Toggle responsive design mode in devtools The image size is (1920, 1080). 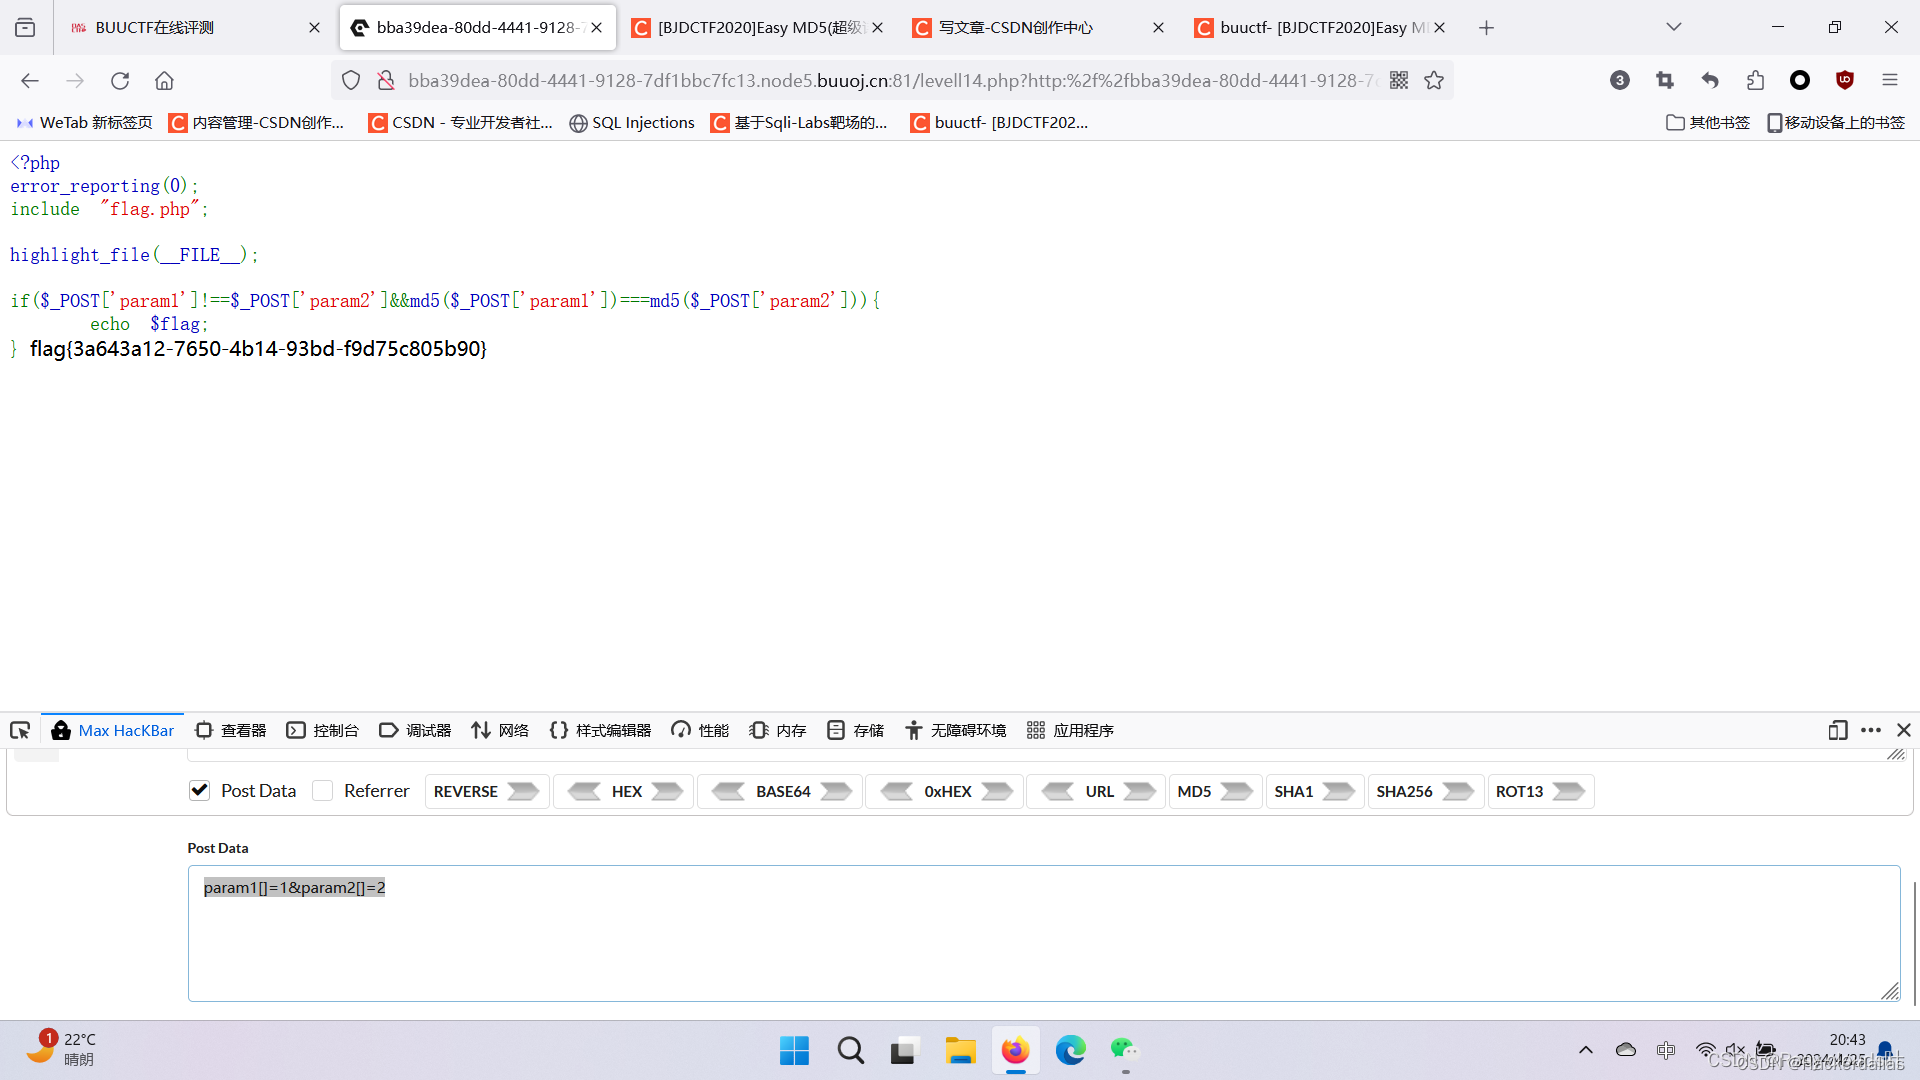[x=1837, y=730]
